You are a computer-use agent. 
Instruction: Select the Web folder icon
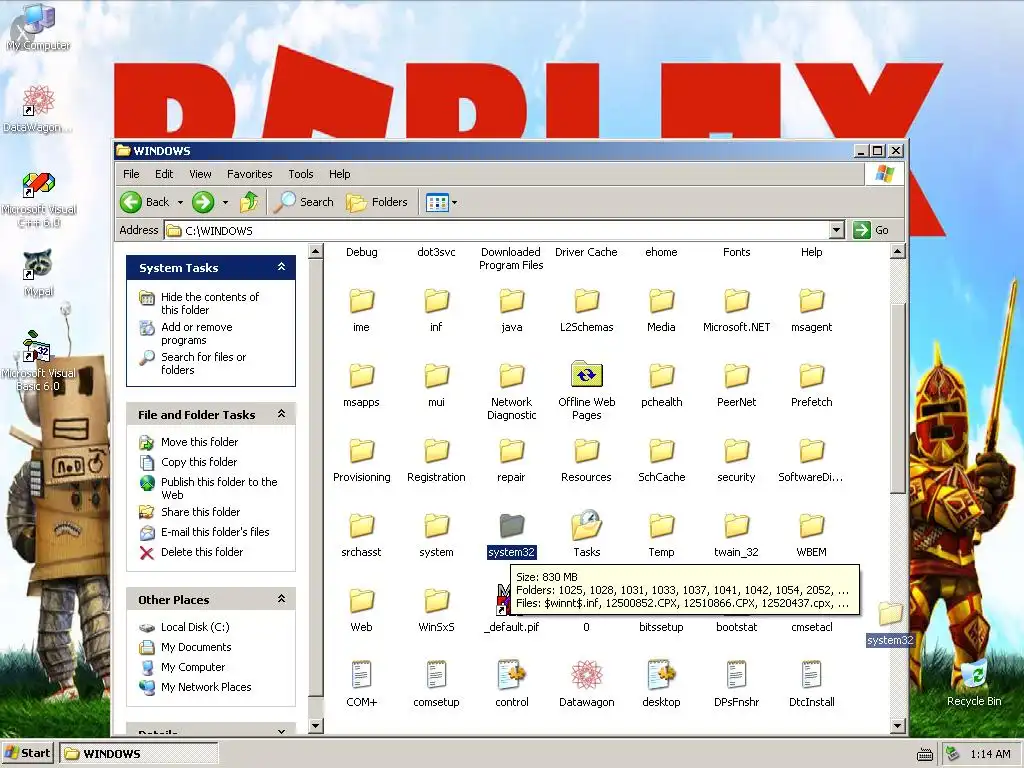(361, 600)
